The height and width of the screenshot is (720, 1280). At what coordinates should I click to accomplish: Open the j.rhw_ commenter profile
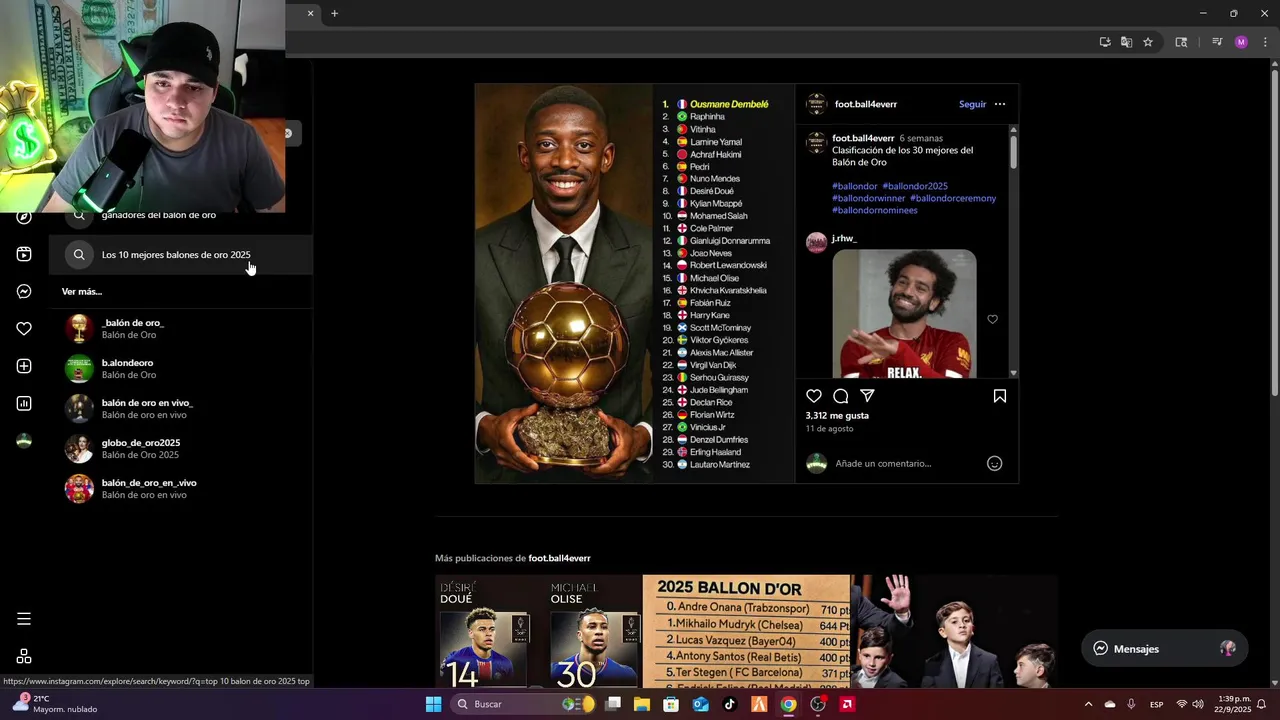(x=845, y=238)
